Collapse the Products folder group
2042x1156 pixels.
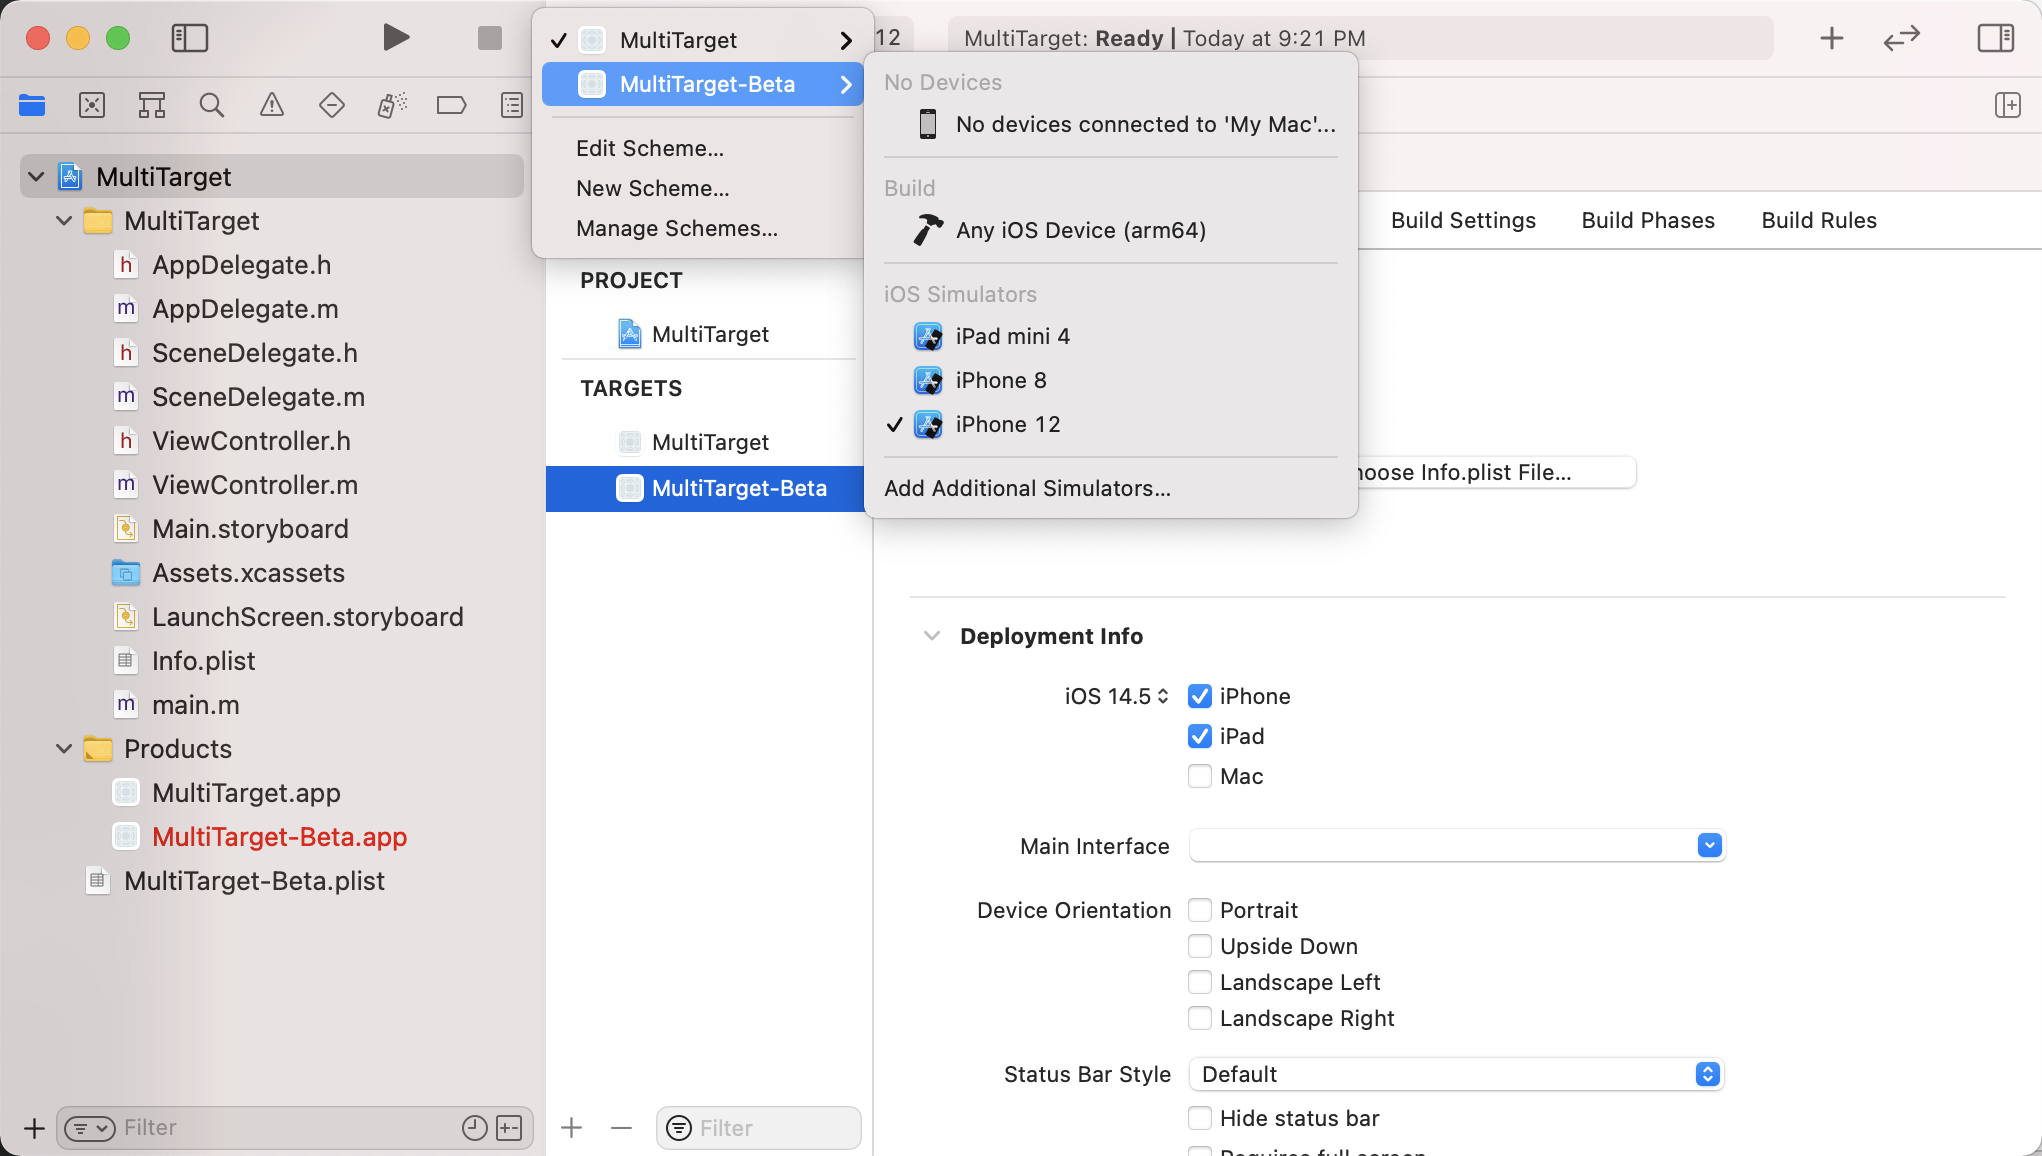(x=64, y=749)
